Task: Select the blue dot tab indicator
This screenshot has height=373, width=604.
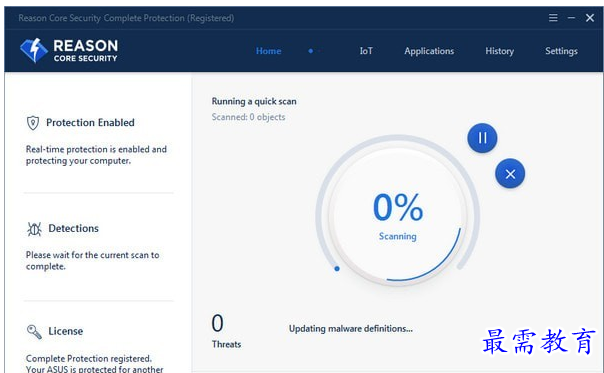Action: (310, 51)
